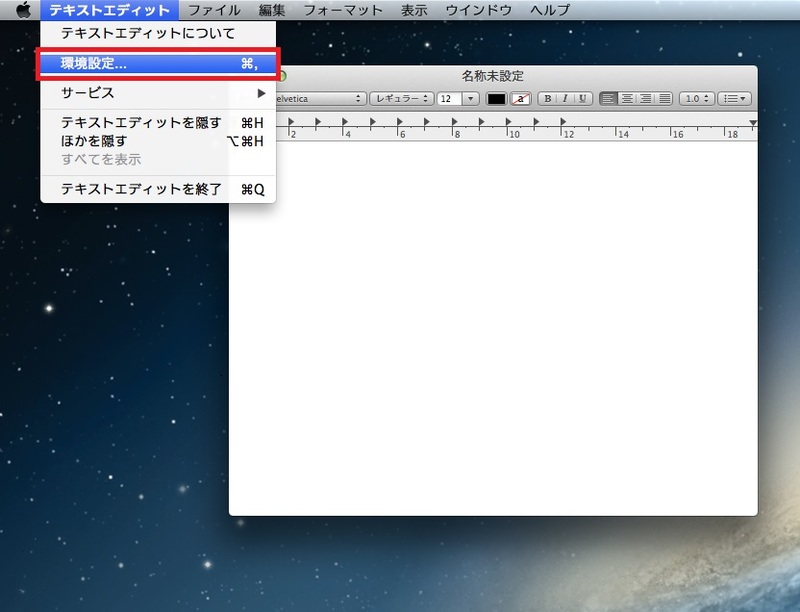Choose ほかを隠す menu item

tap(158, 141)
